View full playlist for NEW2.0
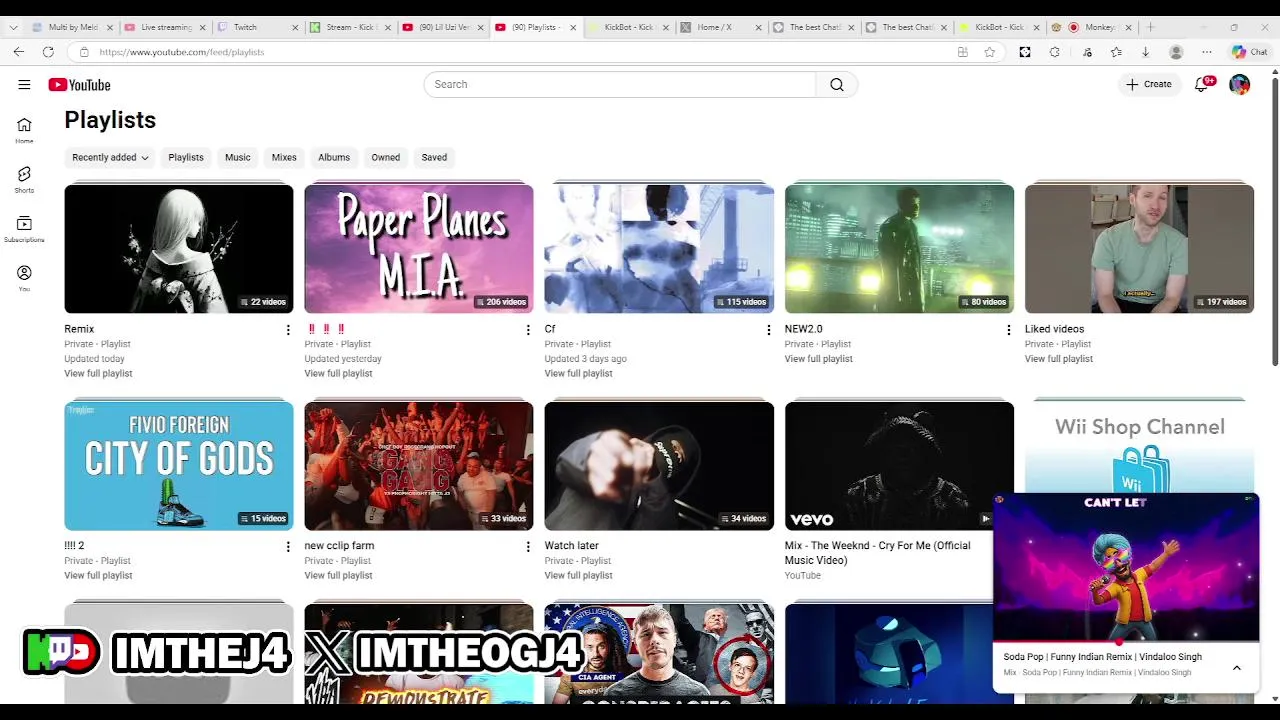The width and height of the screenshot is (1280, 720). (x=818, y=359)
